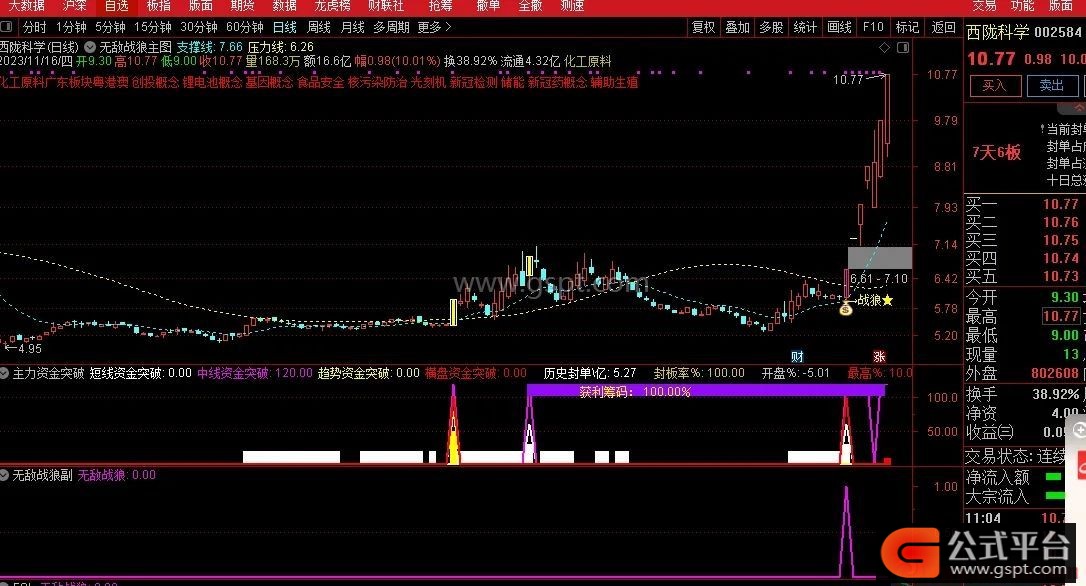
Task: Click the diamond icon at chart top-right
Action: pyautogui.click(x=884, y=48)
